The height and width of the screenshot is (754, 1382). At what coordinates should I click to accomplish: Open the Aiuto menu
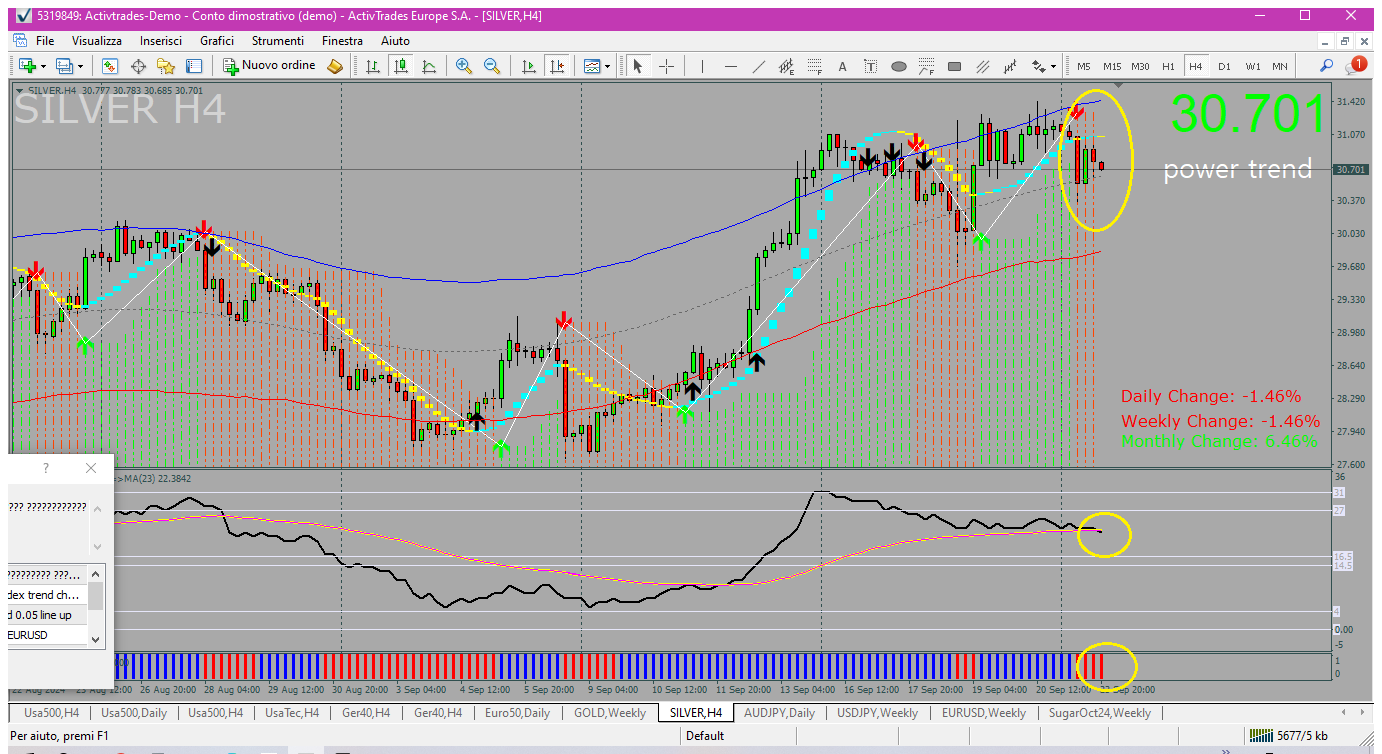click(x=396, y=41)
